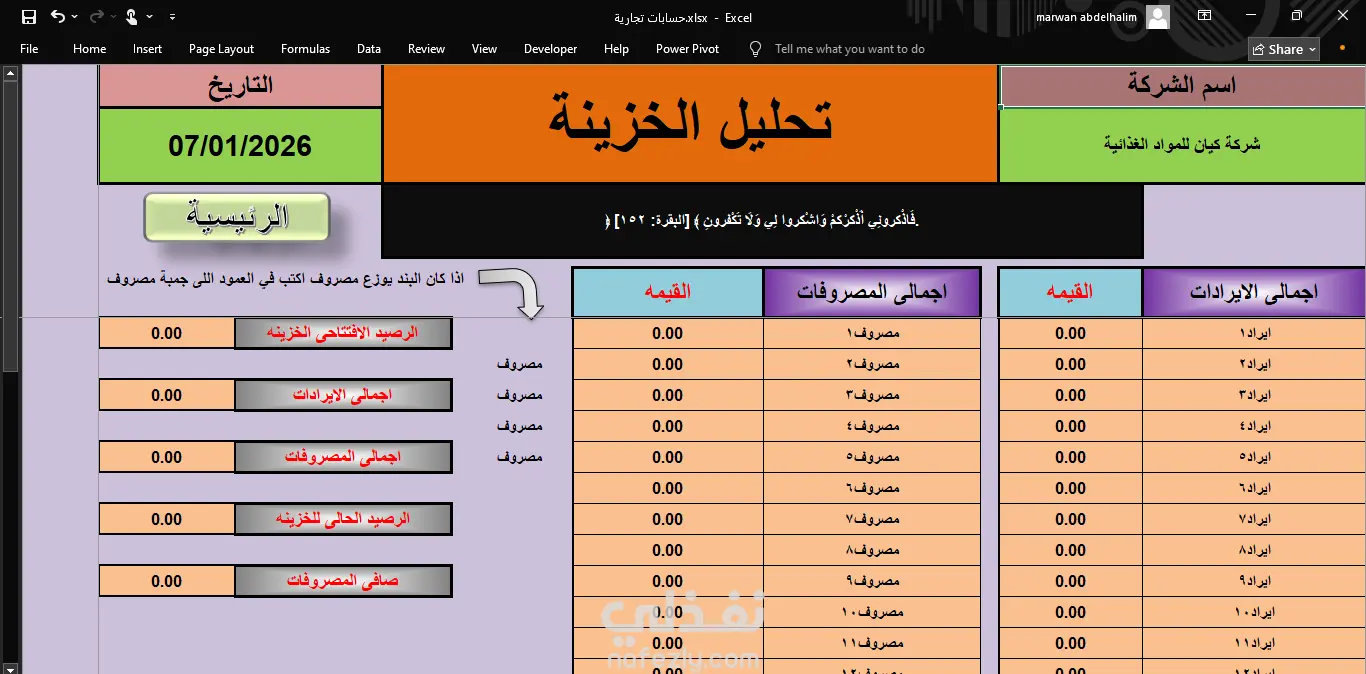The width and height of the screenshot is (1366, 674).
Task: Open the View ribbon tab
Action: pyautogui.click(x=484, y=49)
